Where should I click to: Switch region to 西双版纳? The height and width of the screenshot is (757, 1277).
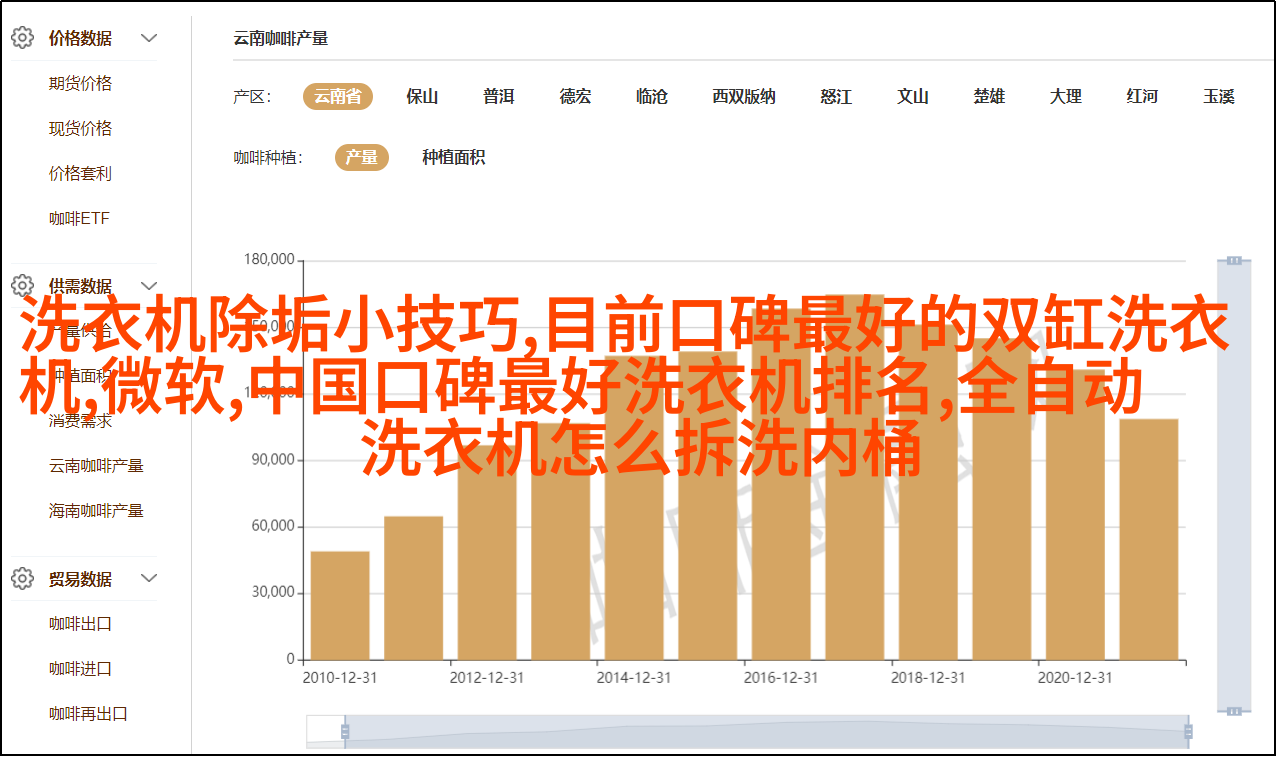(744, 97)
